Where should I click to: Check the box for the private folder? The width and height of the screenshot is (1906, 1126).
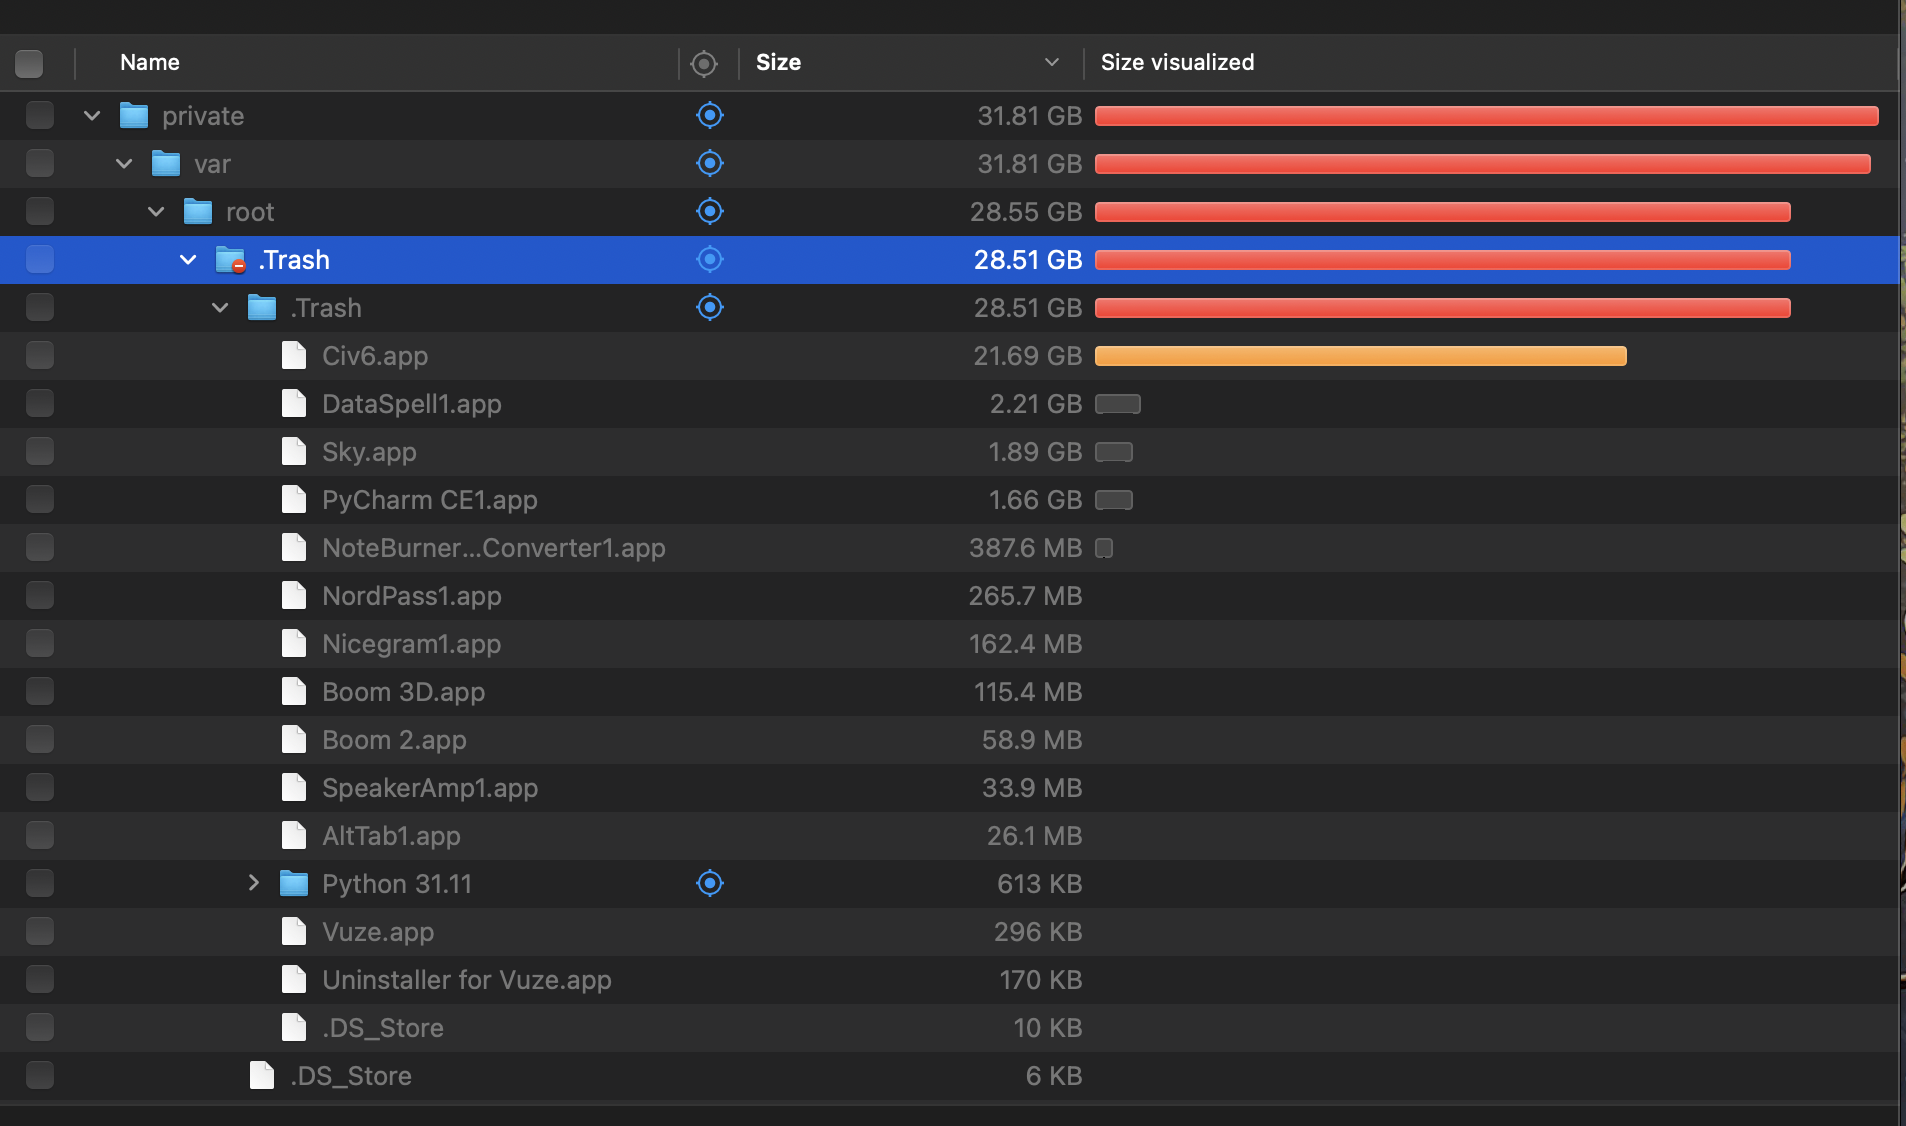[x=40, y=116]
